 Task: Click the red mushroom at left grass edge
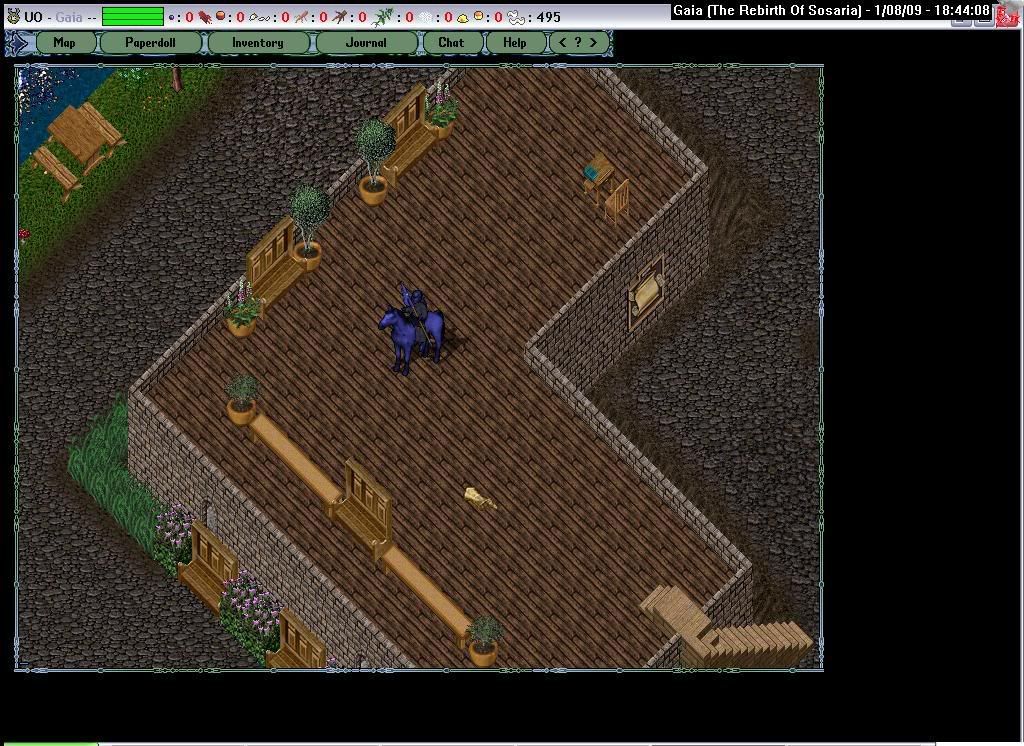tap(24, 235)
